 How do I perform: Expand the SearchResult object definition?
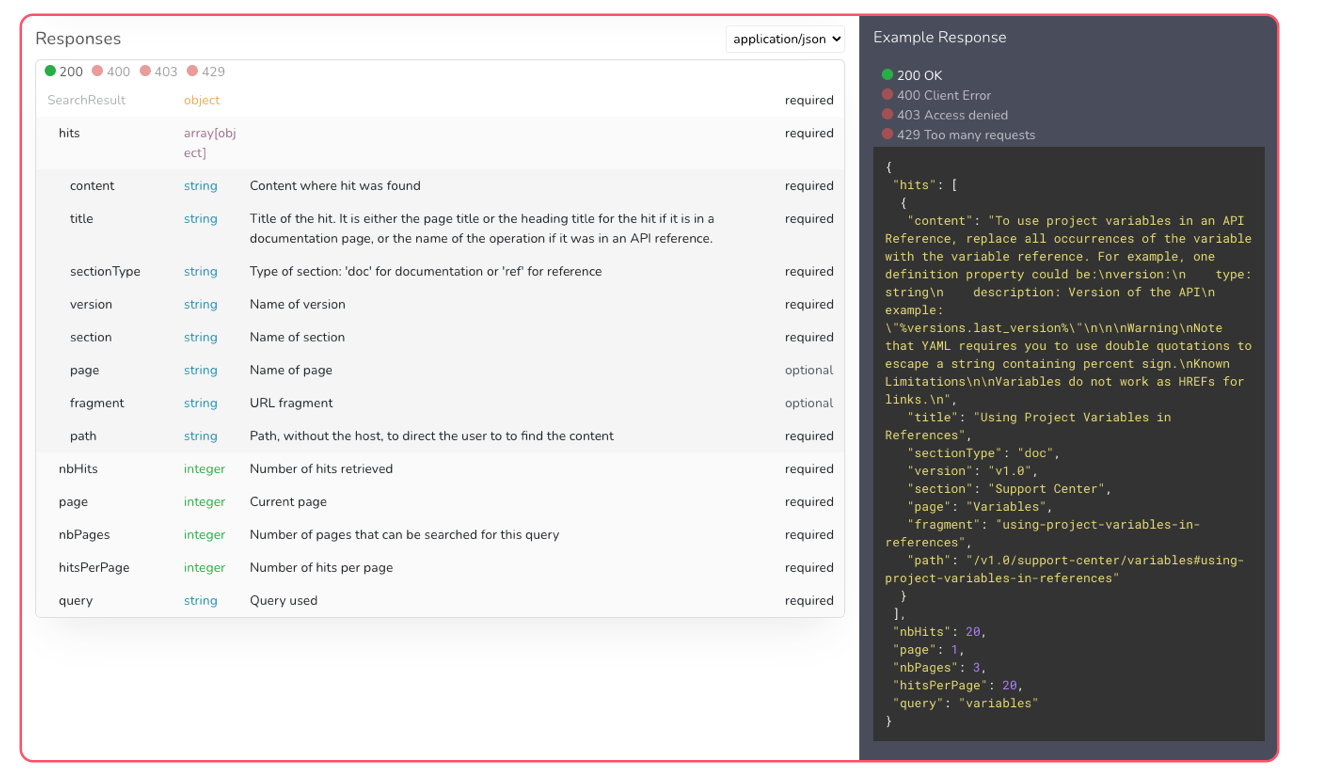pyautogui.click(x=85, y=100)
